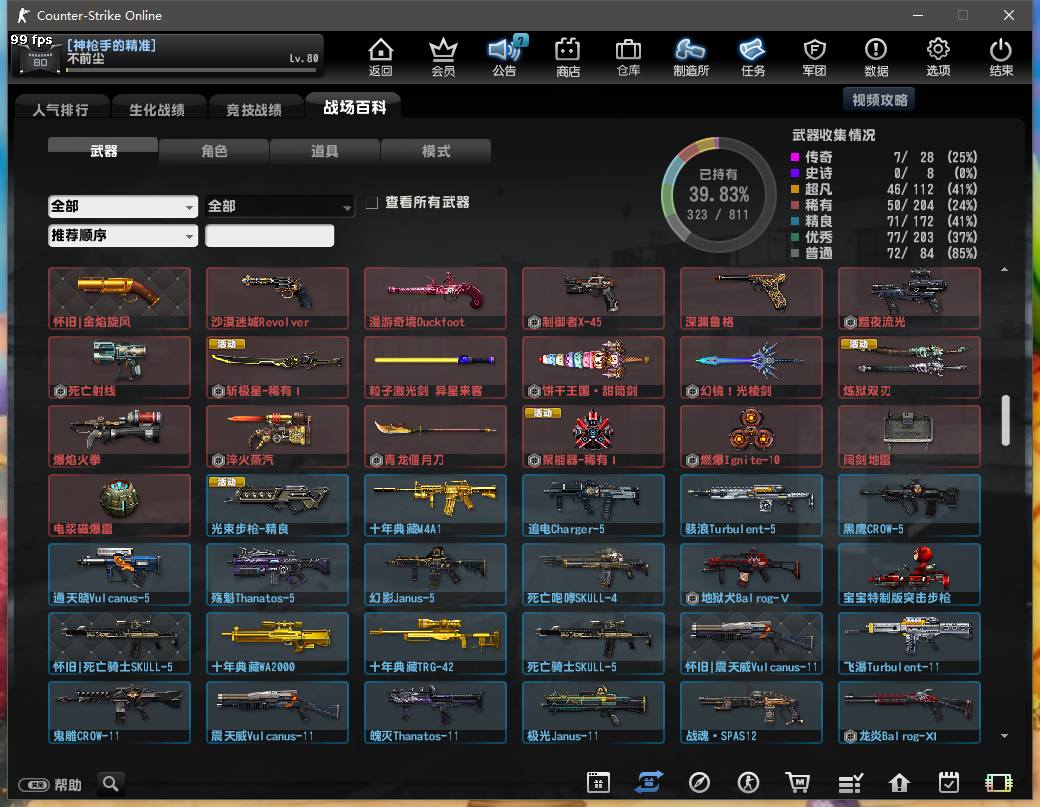Click the checklist icon in bottom bar

[850, 783]
